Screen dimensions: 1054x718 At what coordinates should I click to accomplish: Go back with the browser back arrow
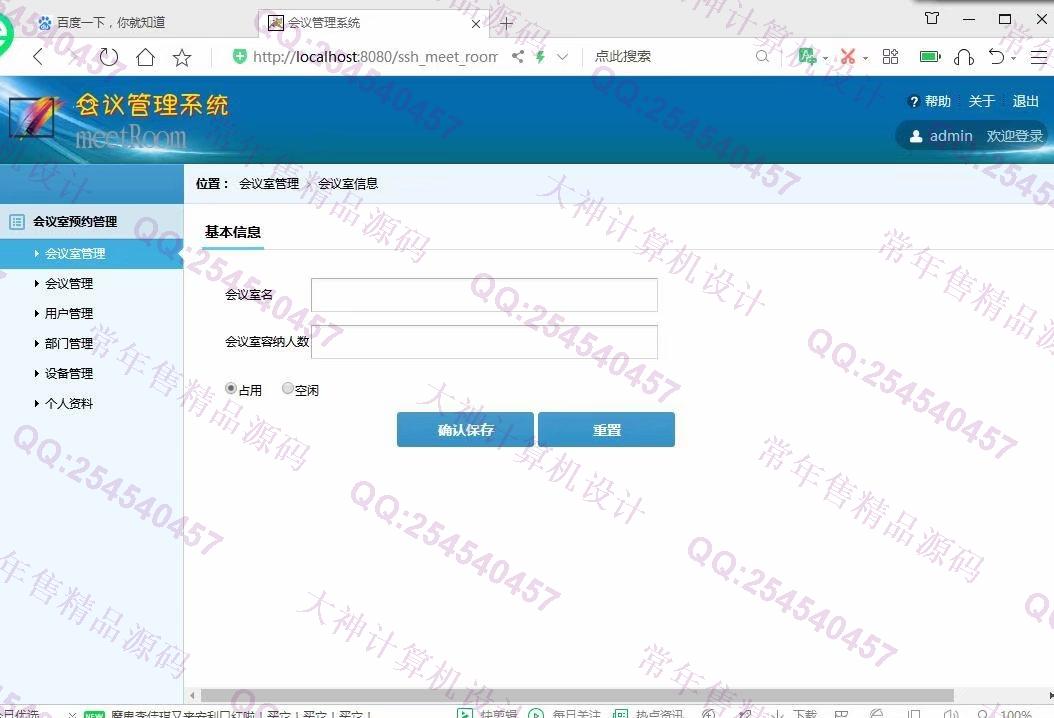[38, 57]
